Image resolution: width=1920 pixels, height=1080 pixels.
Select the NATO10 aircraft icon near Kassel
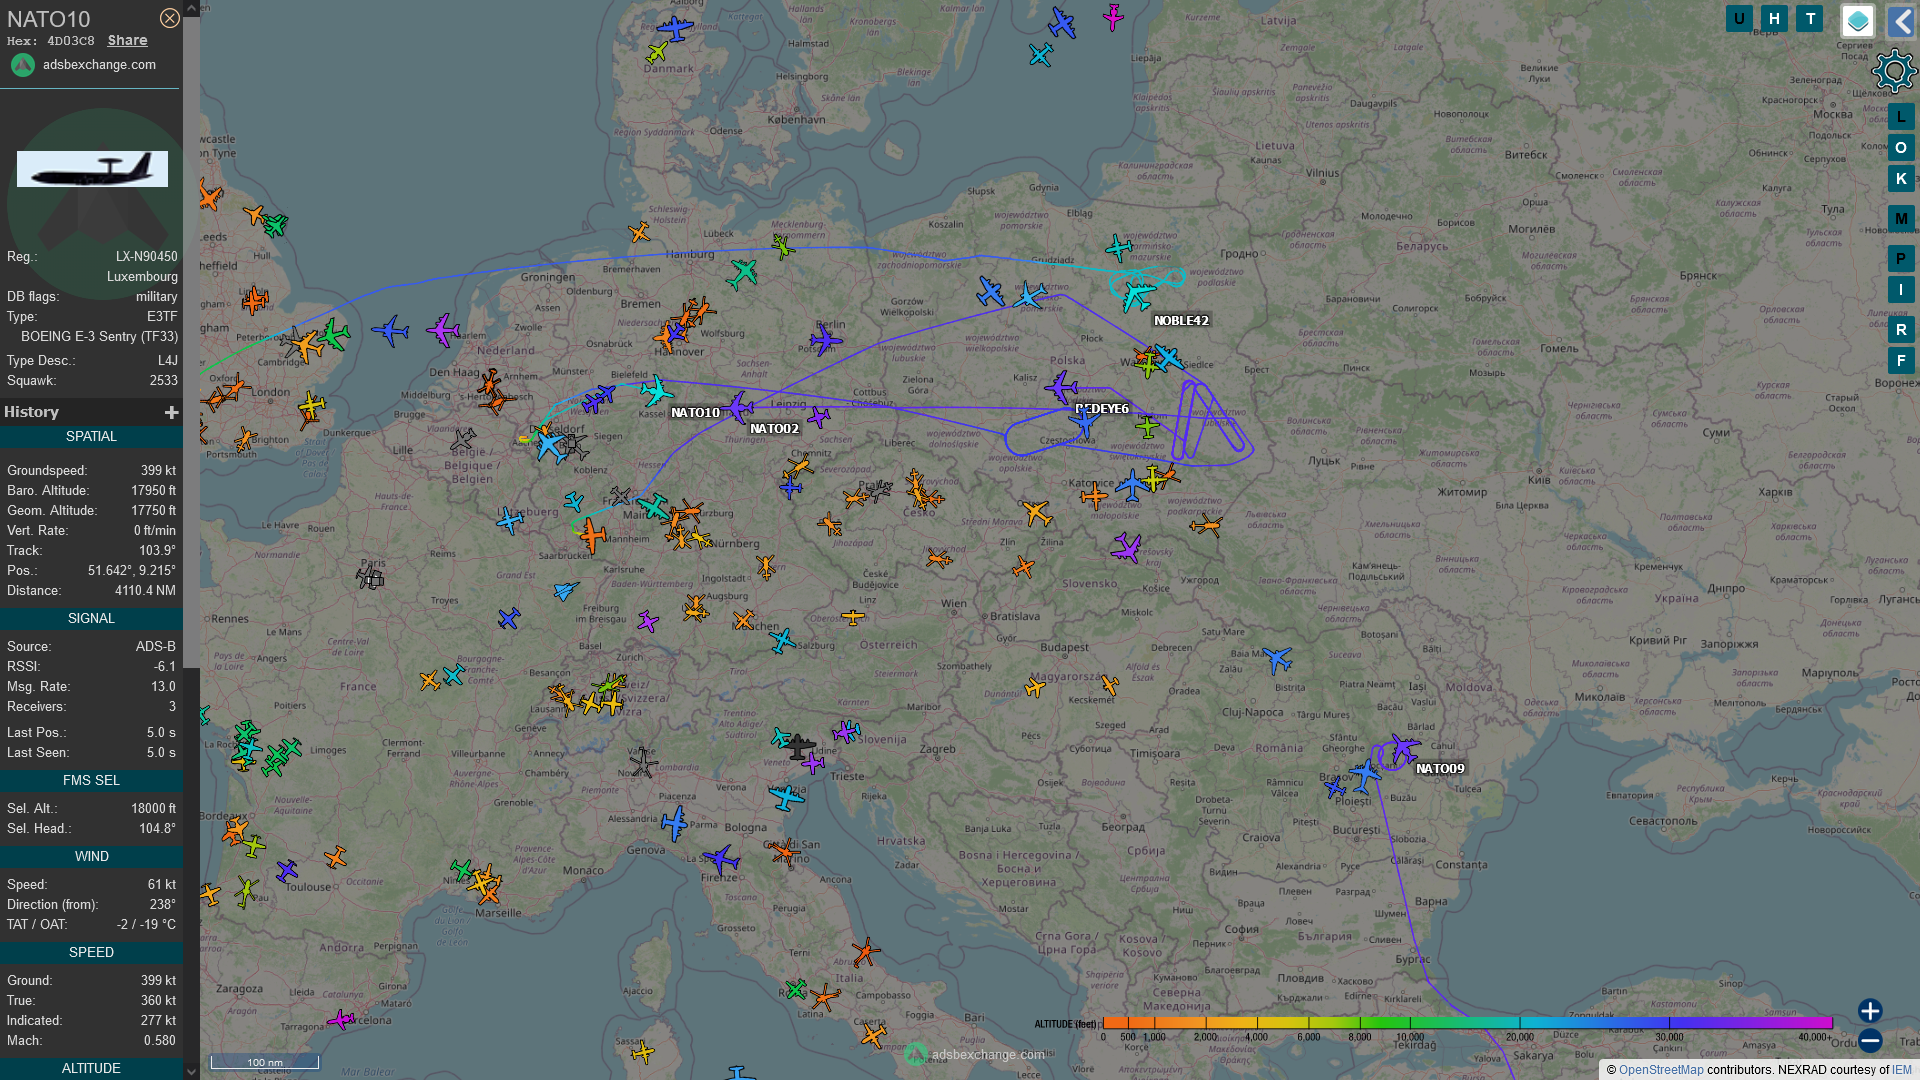coord(657,390)
